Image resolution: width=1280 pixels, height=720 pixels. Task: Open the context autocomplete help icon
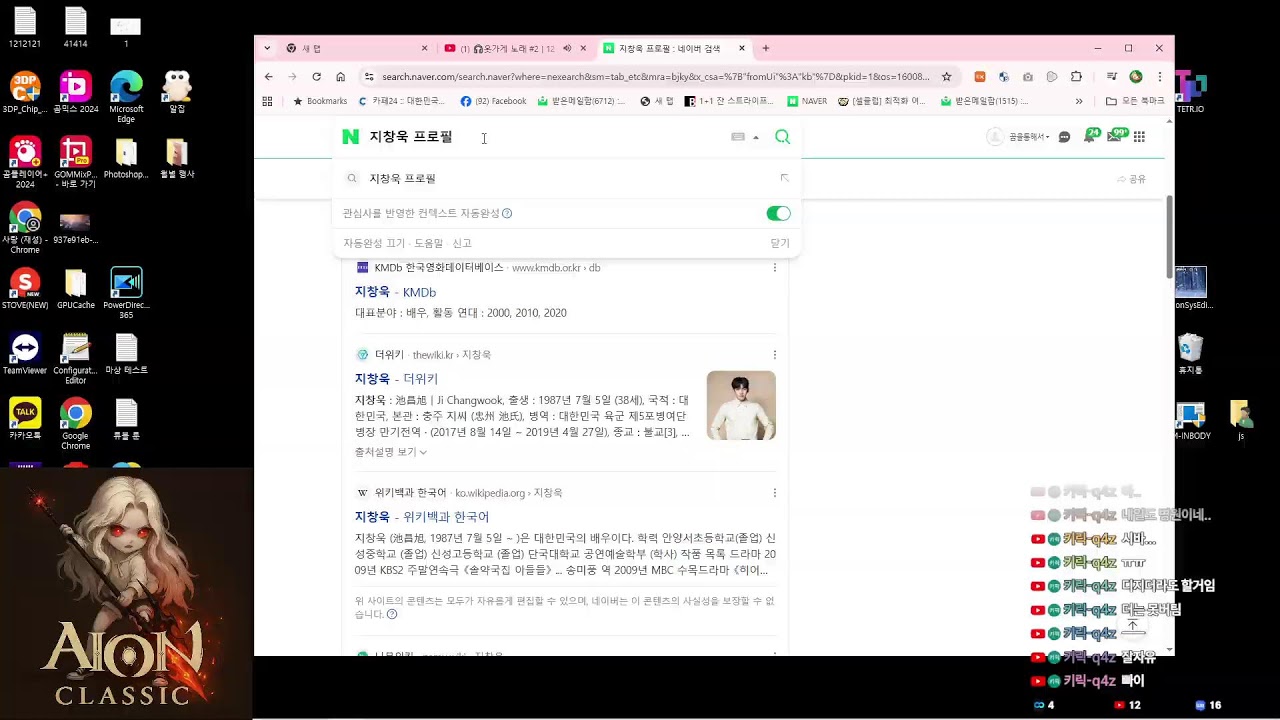tap(507, 213)
